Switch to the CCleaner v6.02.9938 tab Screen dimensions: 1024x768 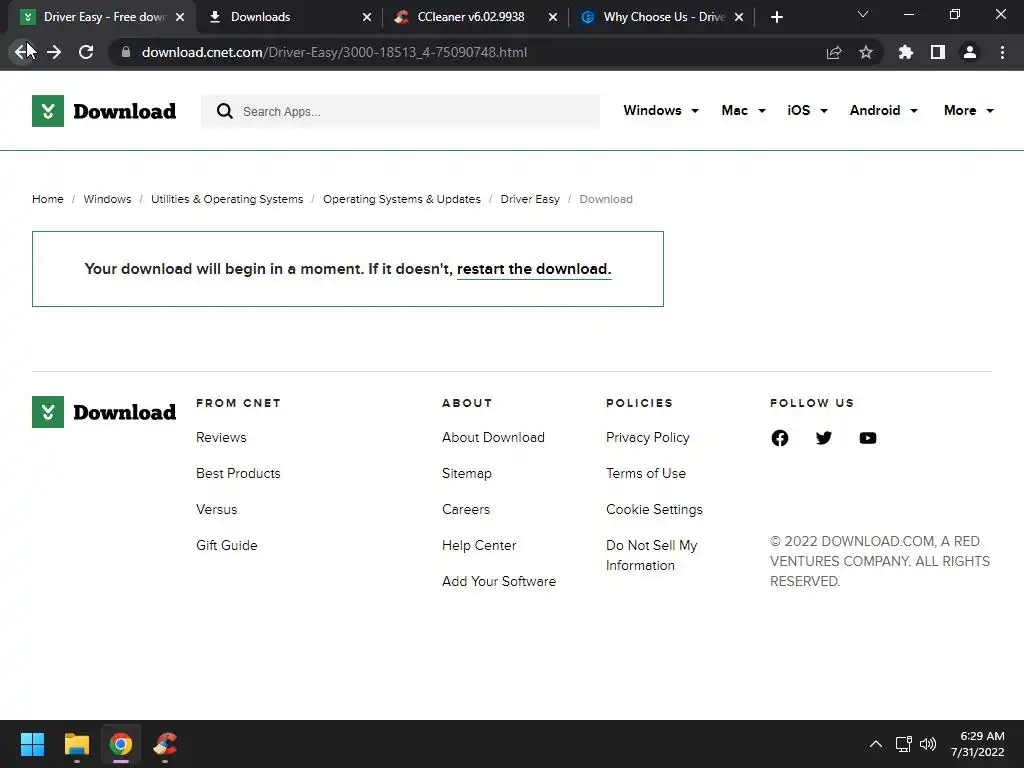474,17
